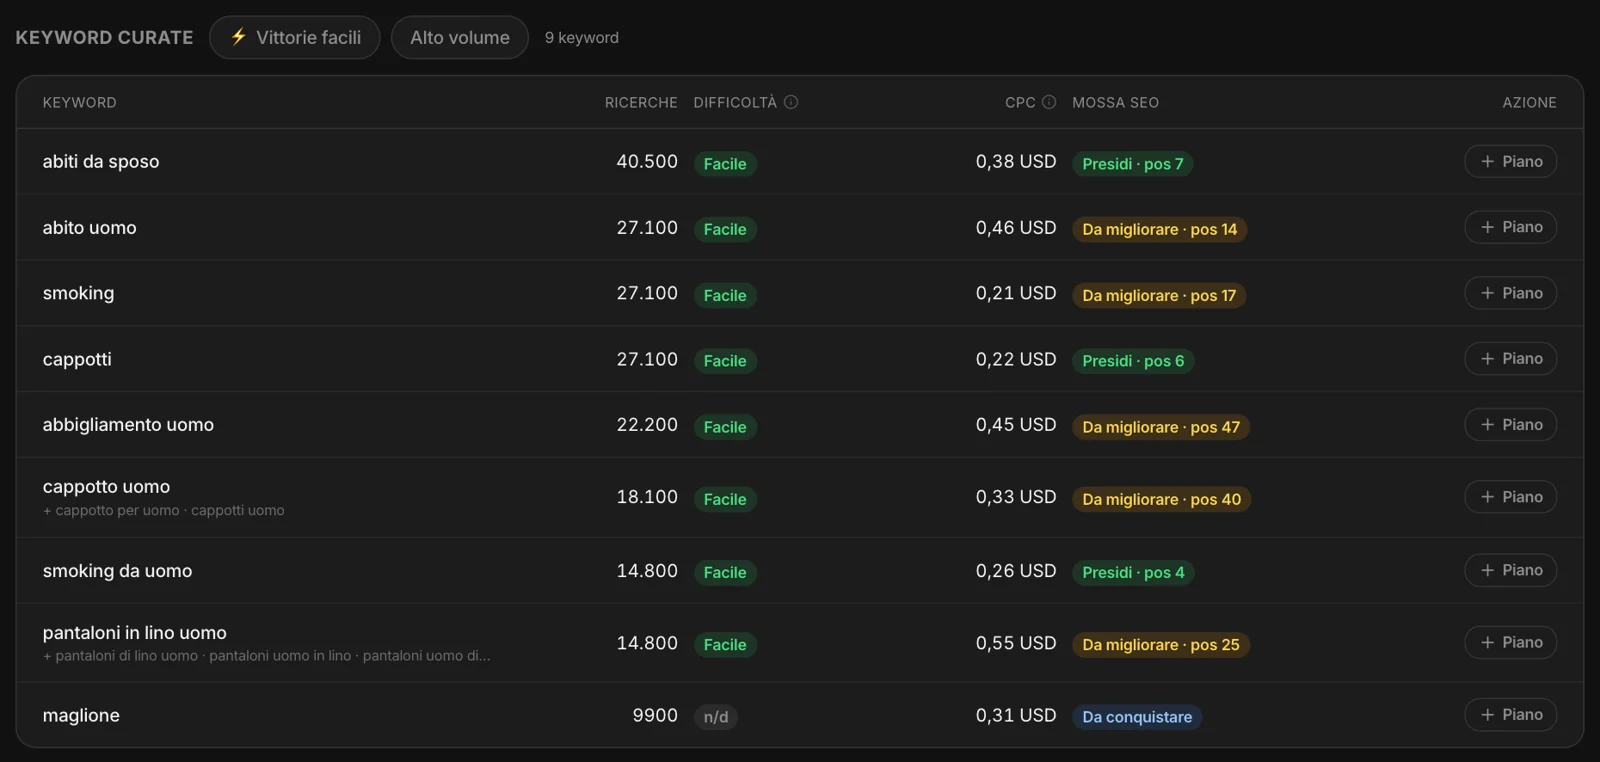Select the abbigliamento uomo keyword
Image resolution: width=1600 pixels, height=762 pixels.
[x=128, y=425]
